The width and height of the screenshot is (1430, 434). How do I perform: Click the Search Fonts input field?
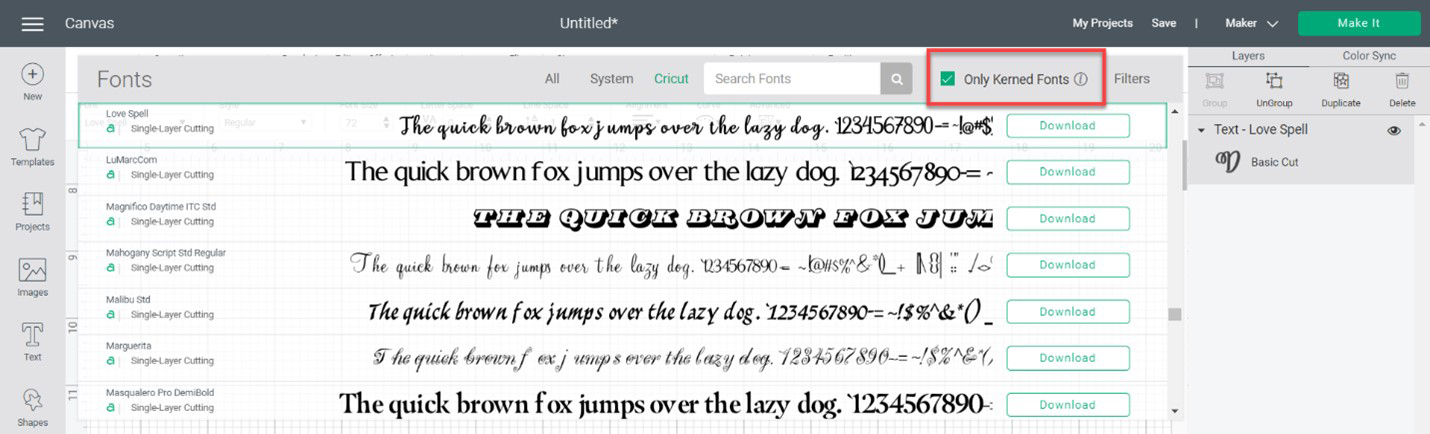[x=792, y=79]
